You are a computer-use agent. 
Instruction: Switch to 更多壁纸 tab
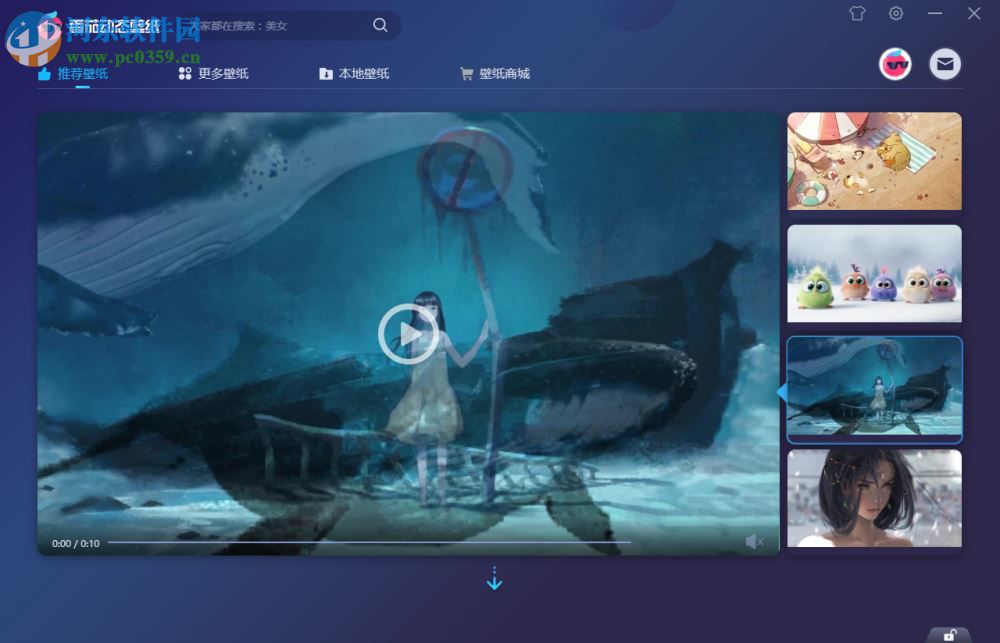coord(213,74)
